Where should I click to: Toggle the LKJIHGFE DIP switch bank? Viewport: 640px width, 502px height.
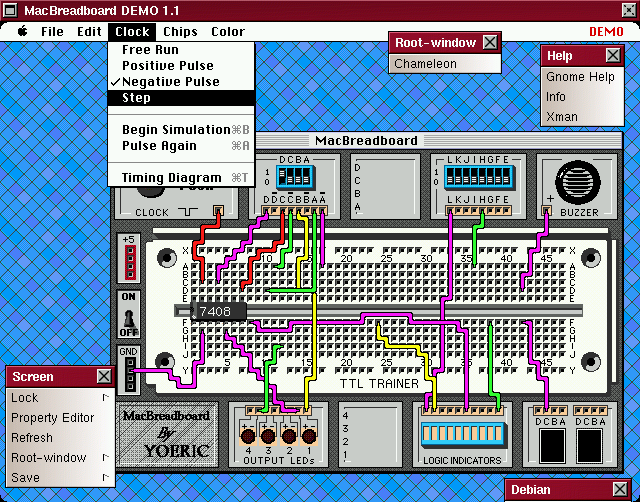(478, 178)
